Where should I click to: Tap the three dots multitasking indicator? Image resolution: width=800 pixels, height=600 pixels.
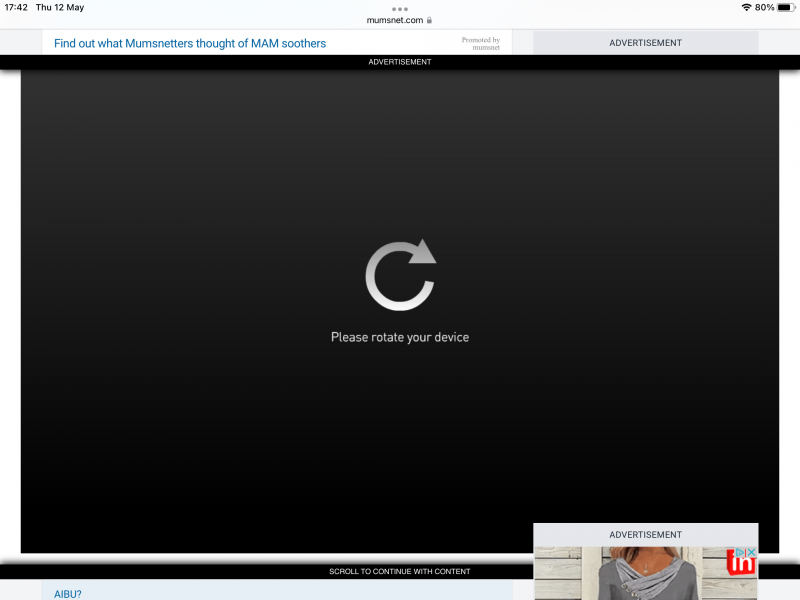(x=400, y=11)
